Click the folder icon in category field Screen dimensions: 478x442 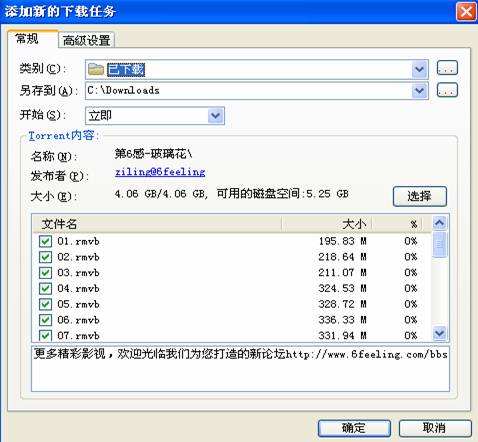[96, 69]
